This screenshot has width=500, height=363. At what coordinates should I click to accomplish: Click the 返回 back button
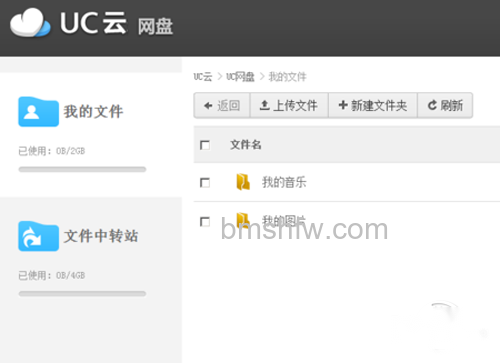click(x=222, y=106)
